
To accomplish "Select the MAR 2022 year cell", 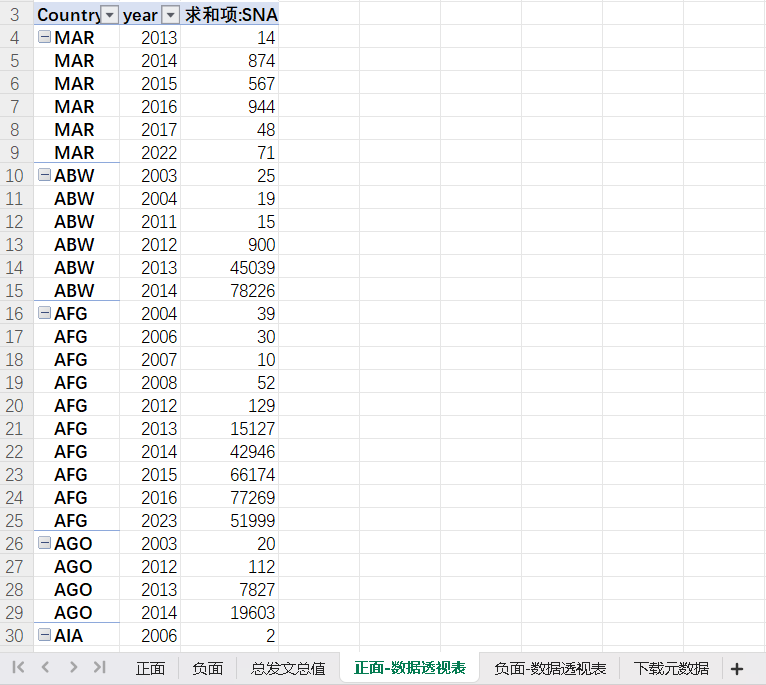I will click(x=150, y=152).
